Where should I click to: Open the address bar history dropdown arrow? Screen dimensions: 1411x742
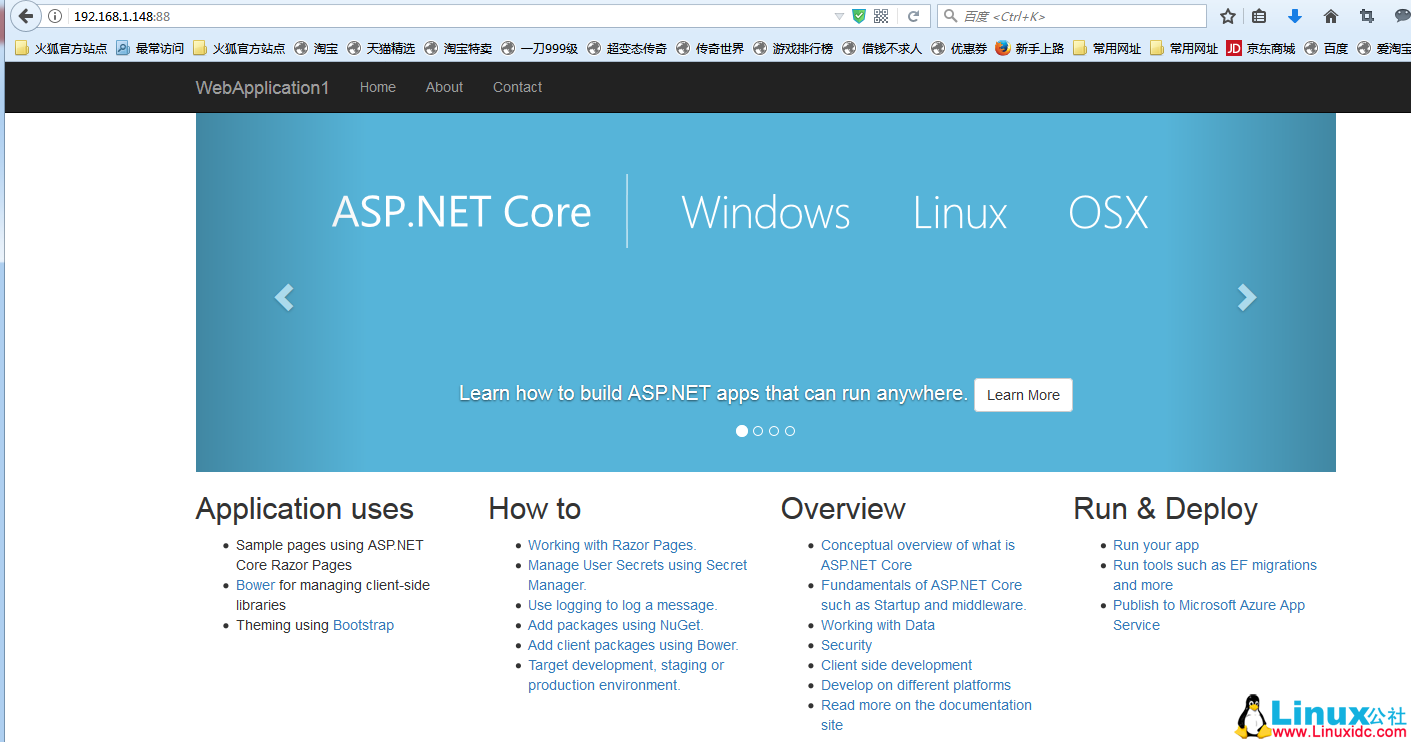[839, 16]
